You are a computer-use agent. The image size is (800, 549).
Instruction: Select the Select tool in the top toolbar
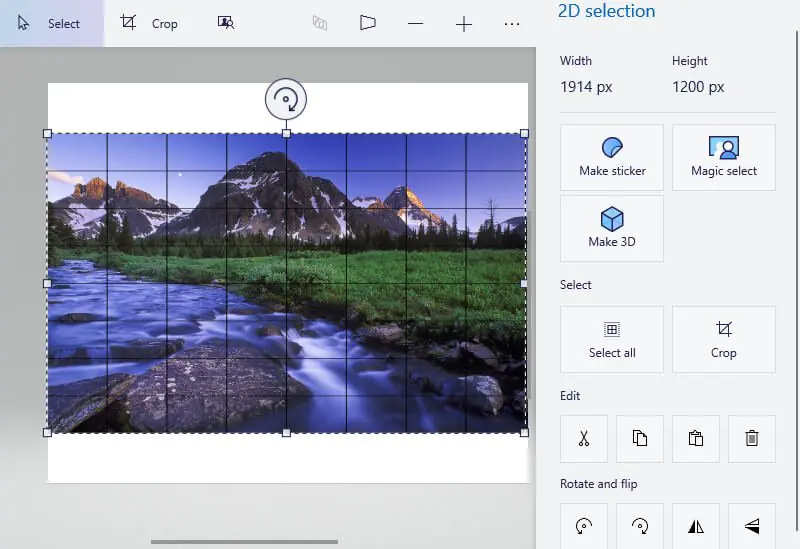(50, 23)
